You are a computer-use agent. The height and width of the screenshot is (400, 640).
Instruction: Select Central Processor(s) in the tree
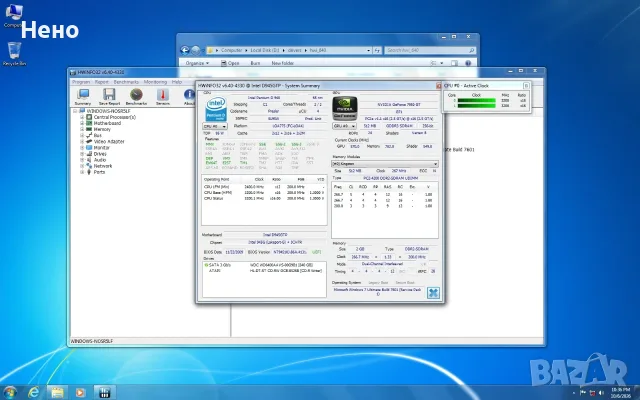click(x=115, y=117)
